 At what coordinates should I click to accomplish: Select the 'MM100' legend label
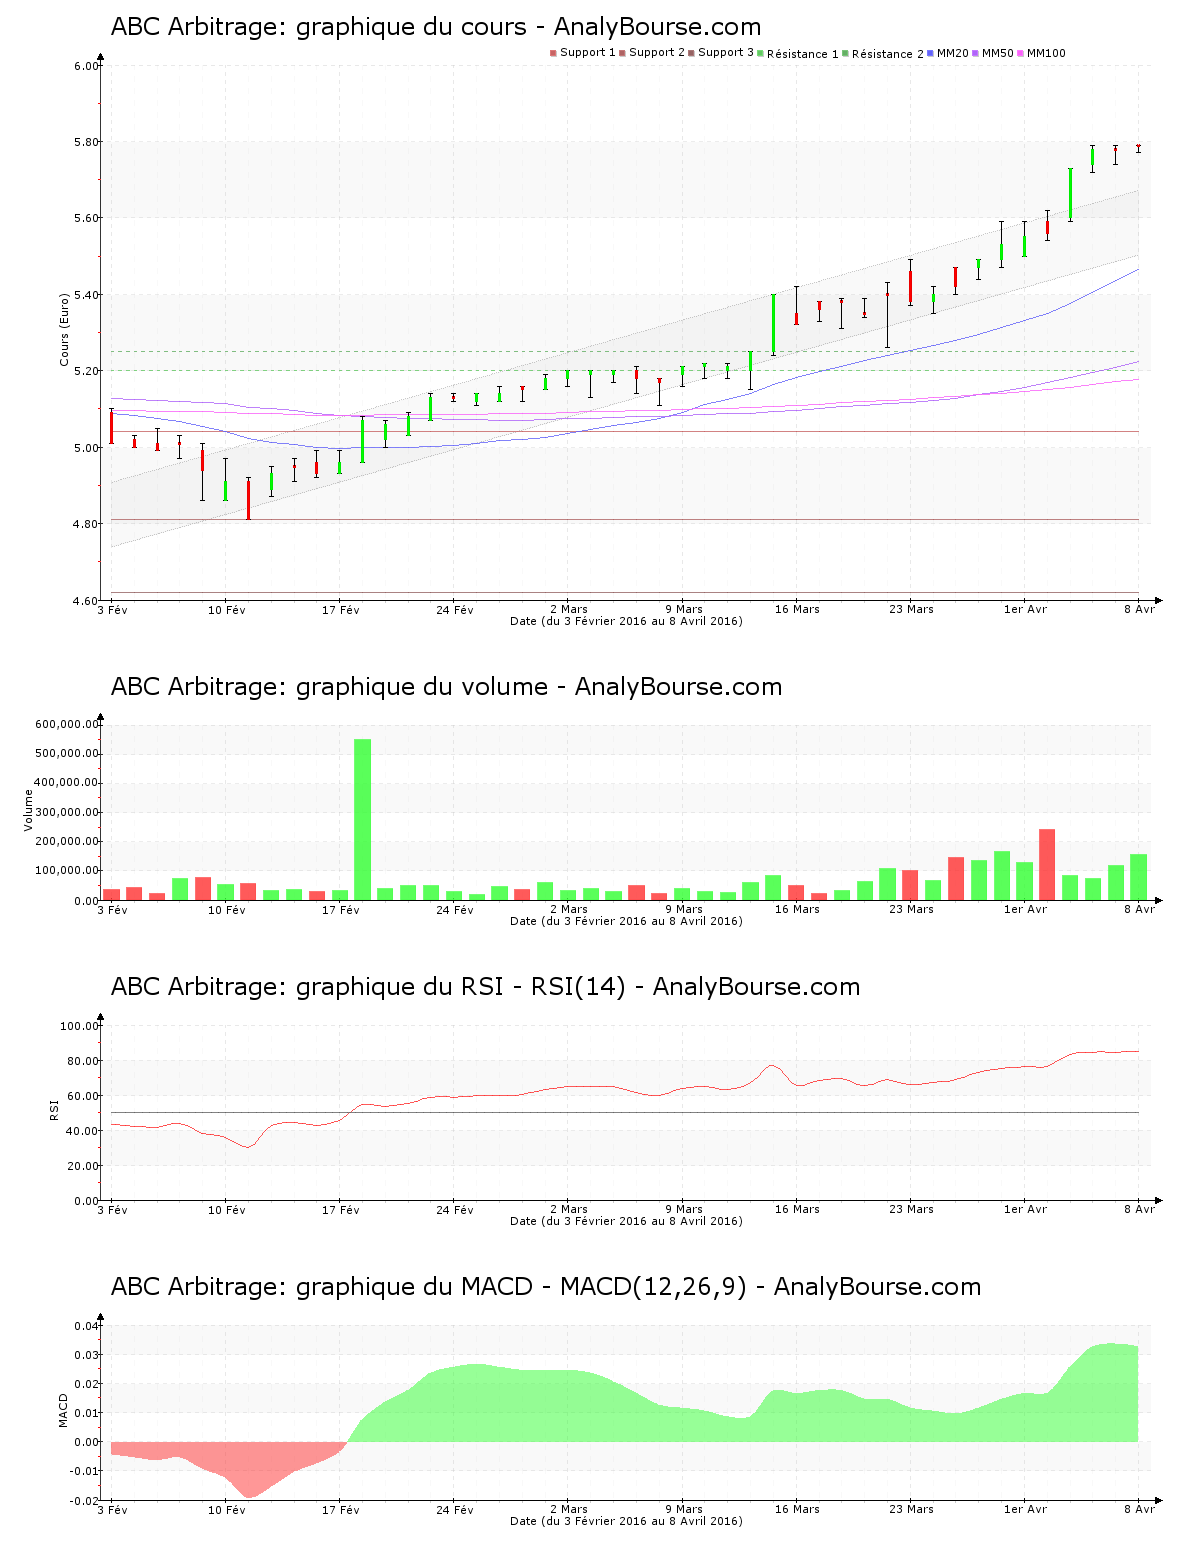coord(1047,53)
